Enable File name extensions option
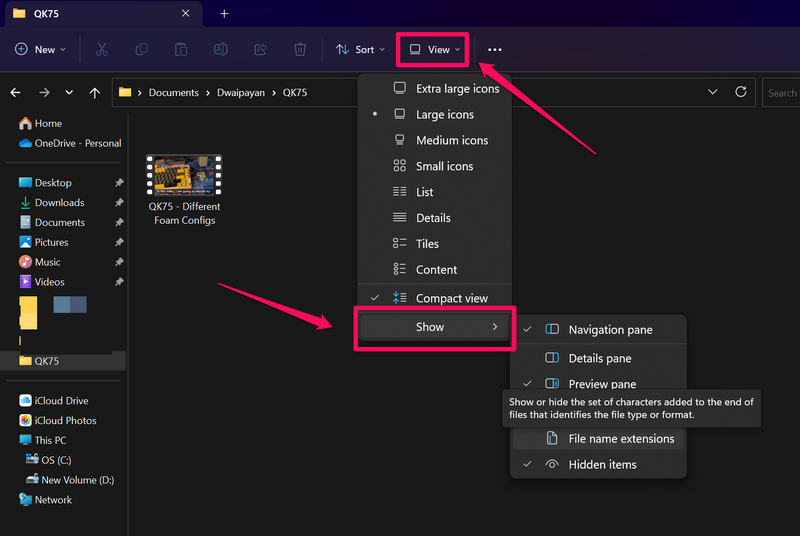This screenshot has height=536, width=800. click(620, 438)
